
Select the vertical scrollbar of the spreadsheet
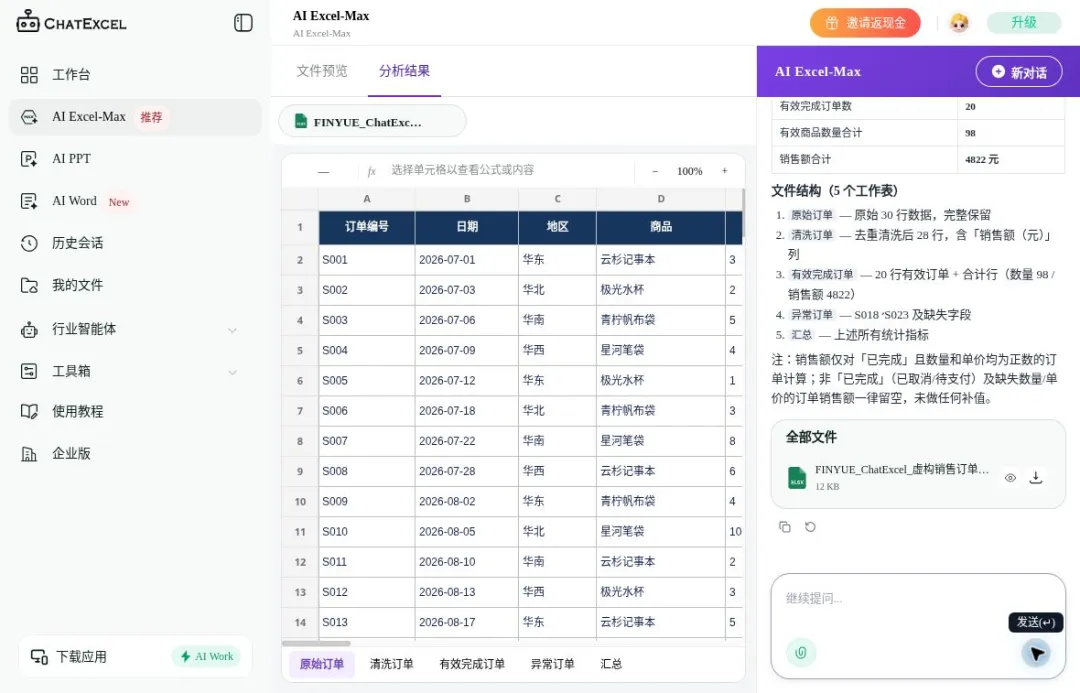click(742, 214)
